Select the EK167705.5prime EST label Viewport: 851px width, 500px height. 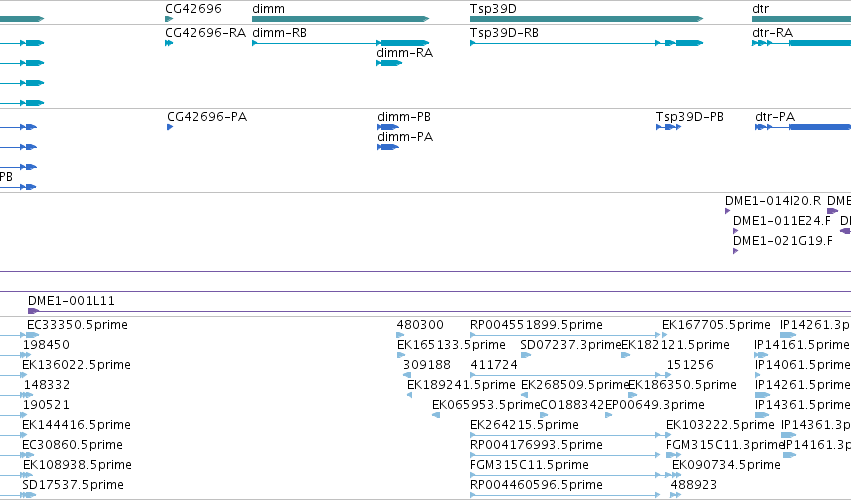click(x=716, y=325)
